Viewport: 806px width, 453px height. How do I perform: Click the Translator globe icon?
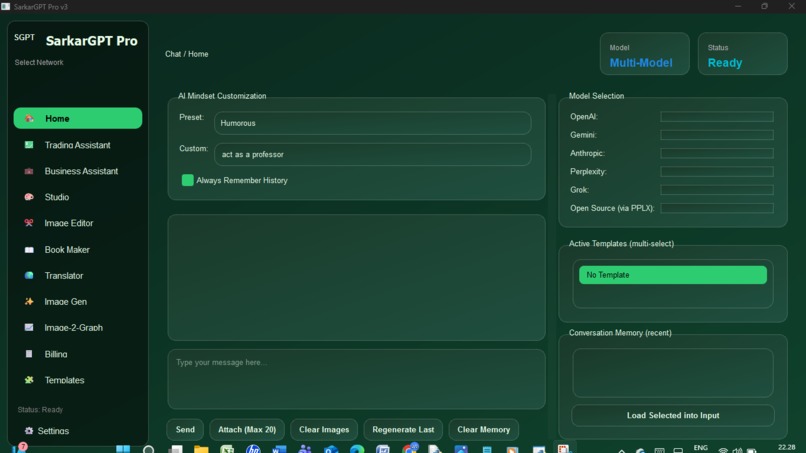29,276
